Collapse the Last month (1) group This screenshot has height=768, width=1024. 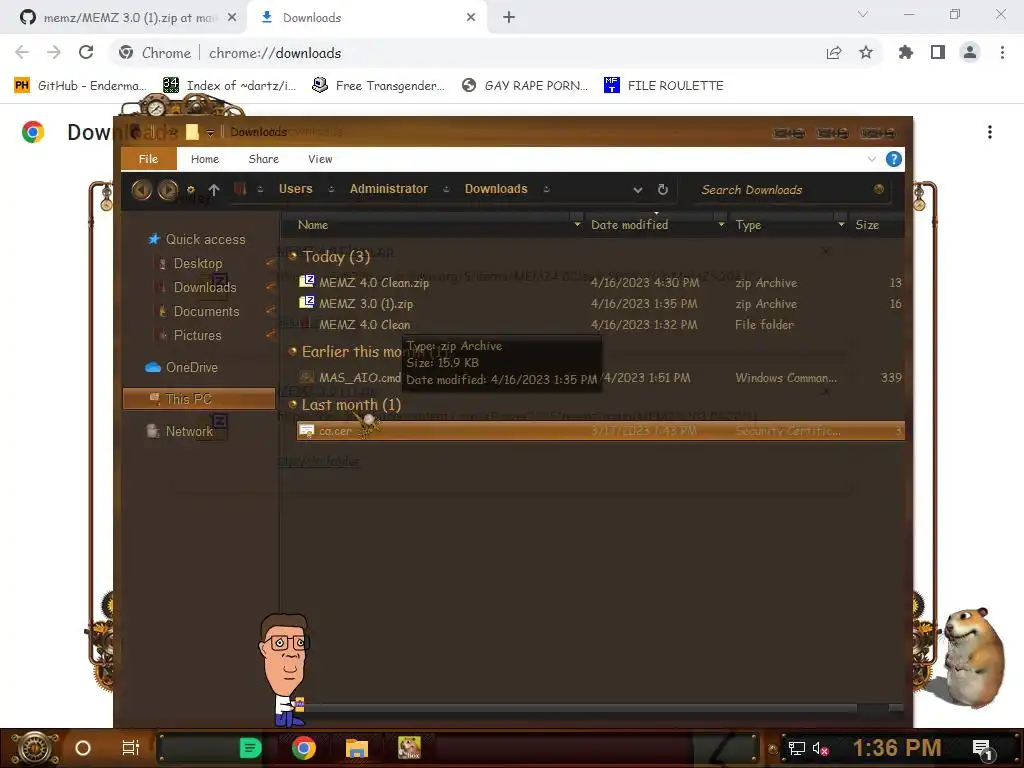[293, 405]
